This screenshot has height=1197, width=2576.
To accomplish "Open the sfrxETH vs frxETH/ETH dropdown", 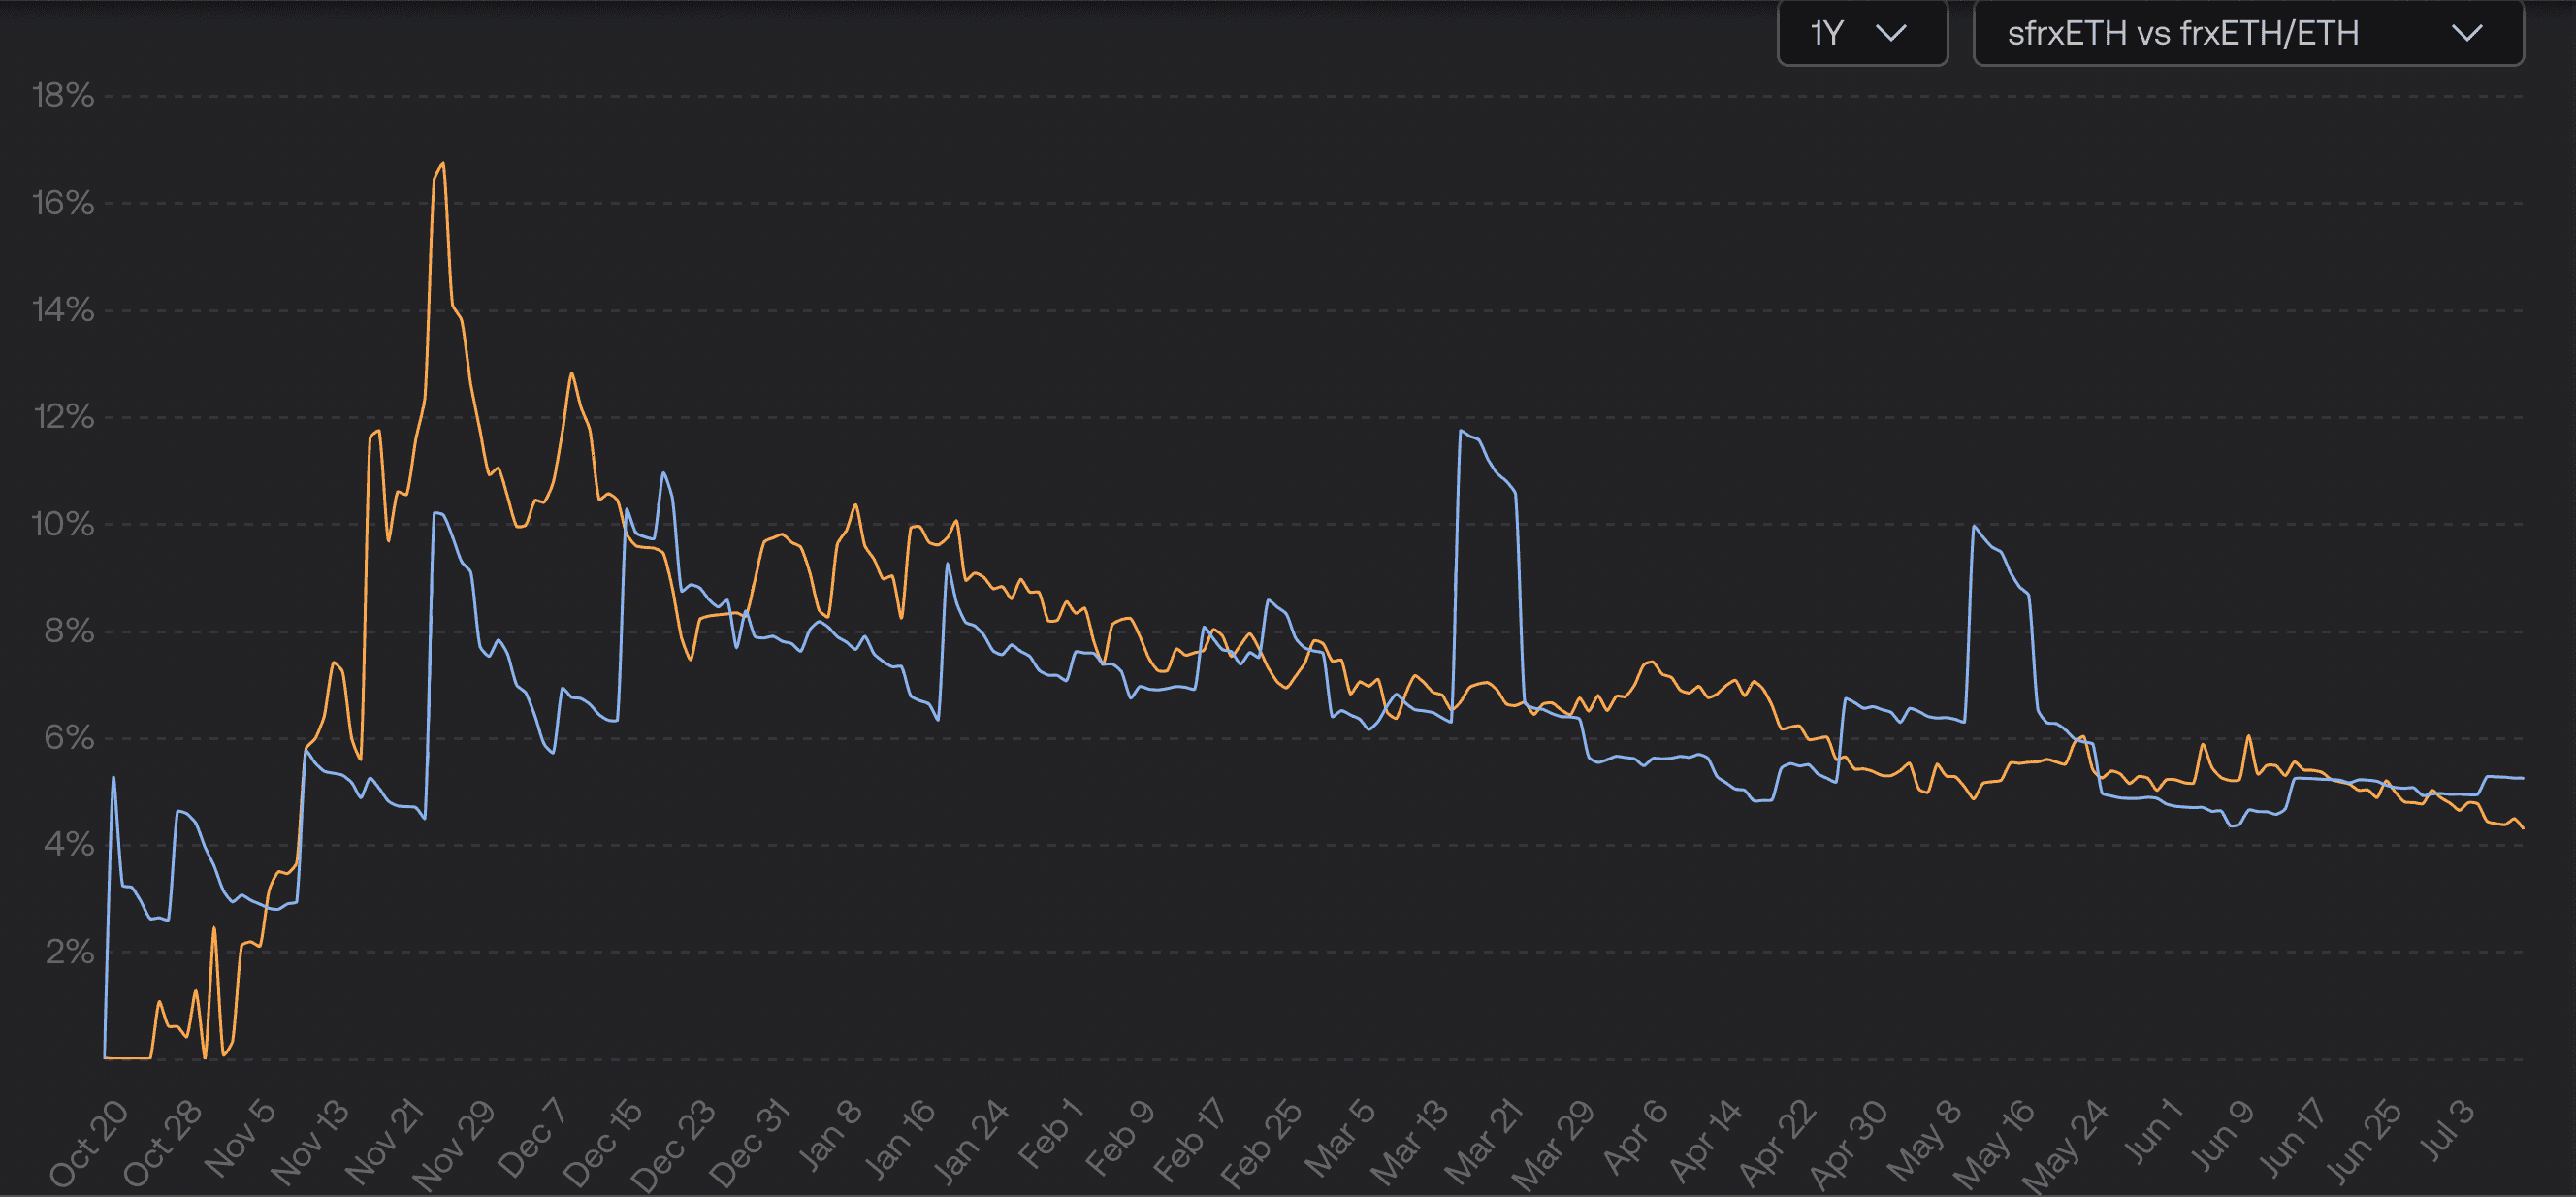I will (x=2247, y=33).
